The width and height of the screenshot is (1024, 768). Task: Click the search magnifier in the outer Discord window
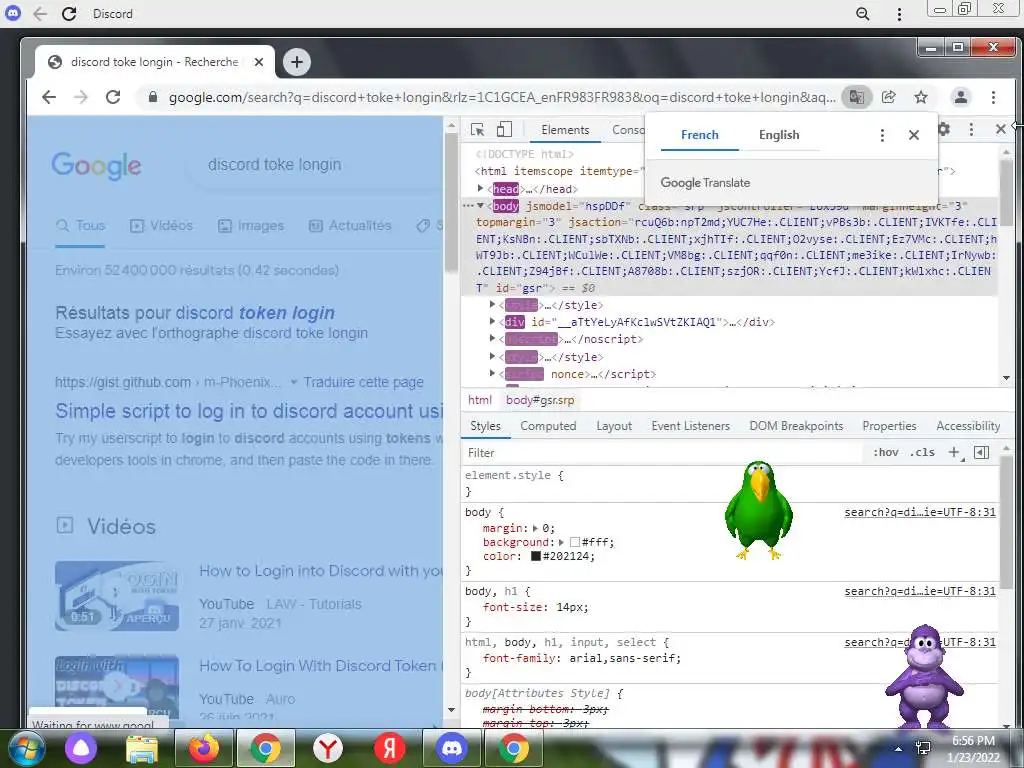pos(863,14)
